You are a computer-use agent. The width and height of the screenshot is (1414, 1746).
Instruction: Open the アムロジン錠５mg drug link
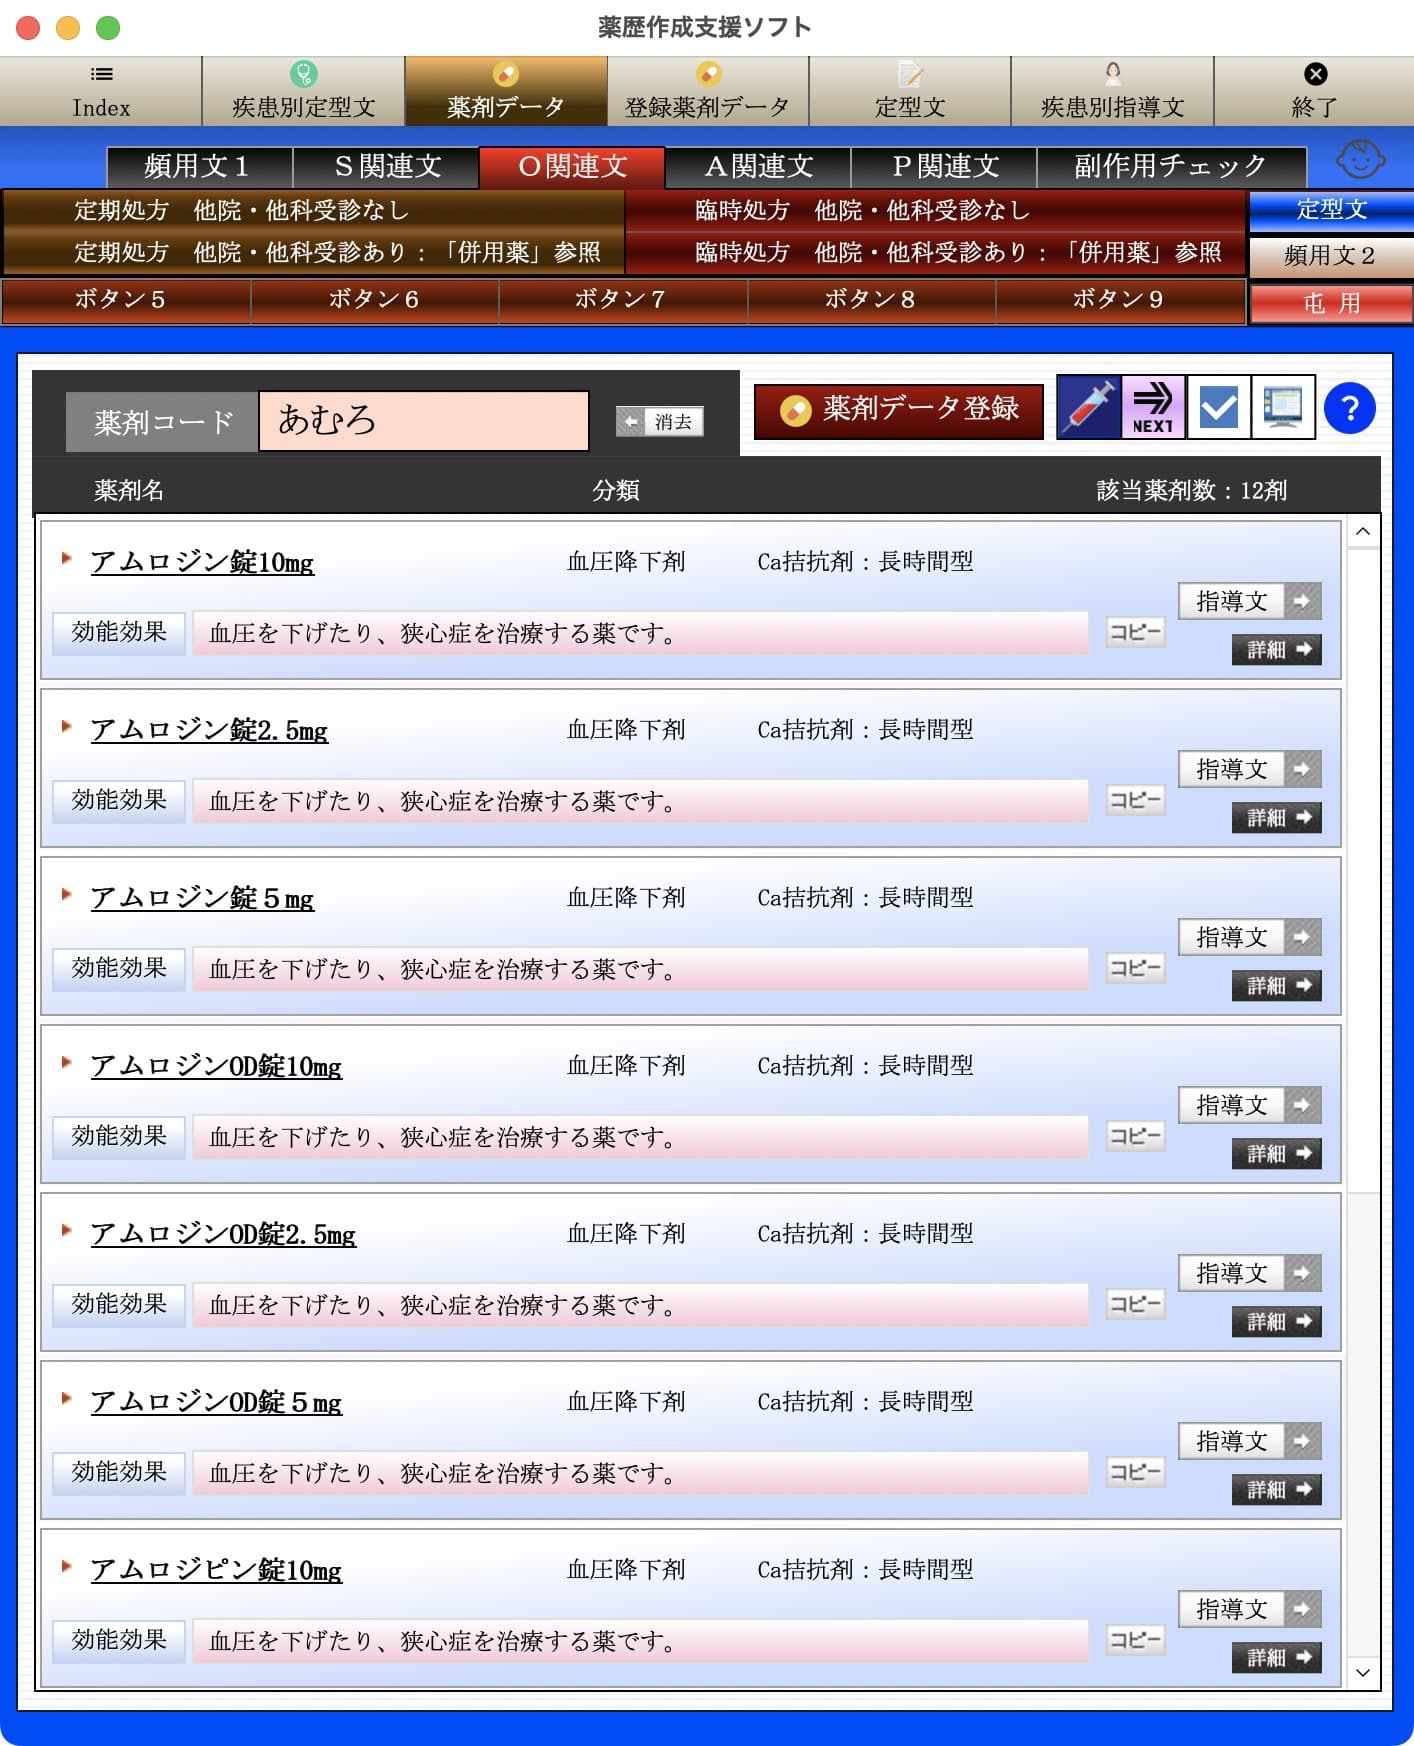pyautogui.click(x=202, y=898)
